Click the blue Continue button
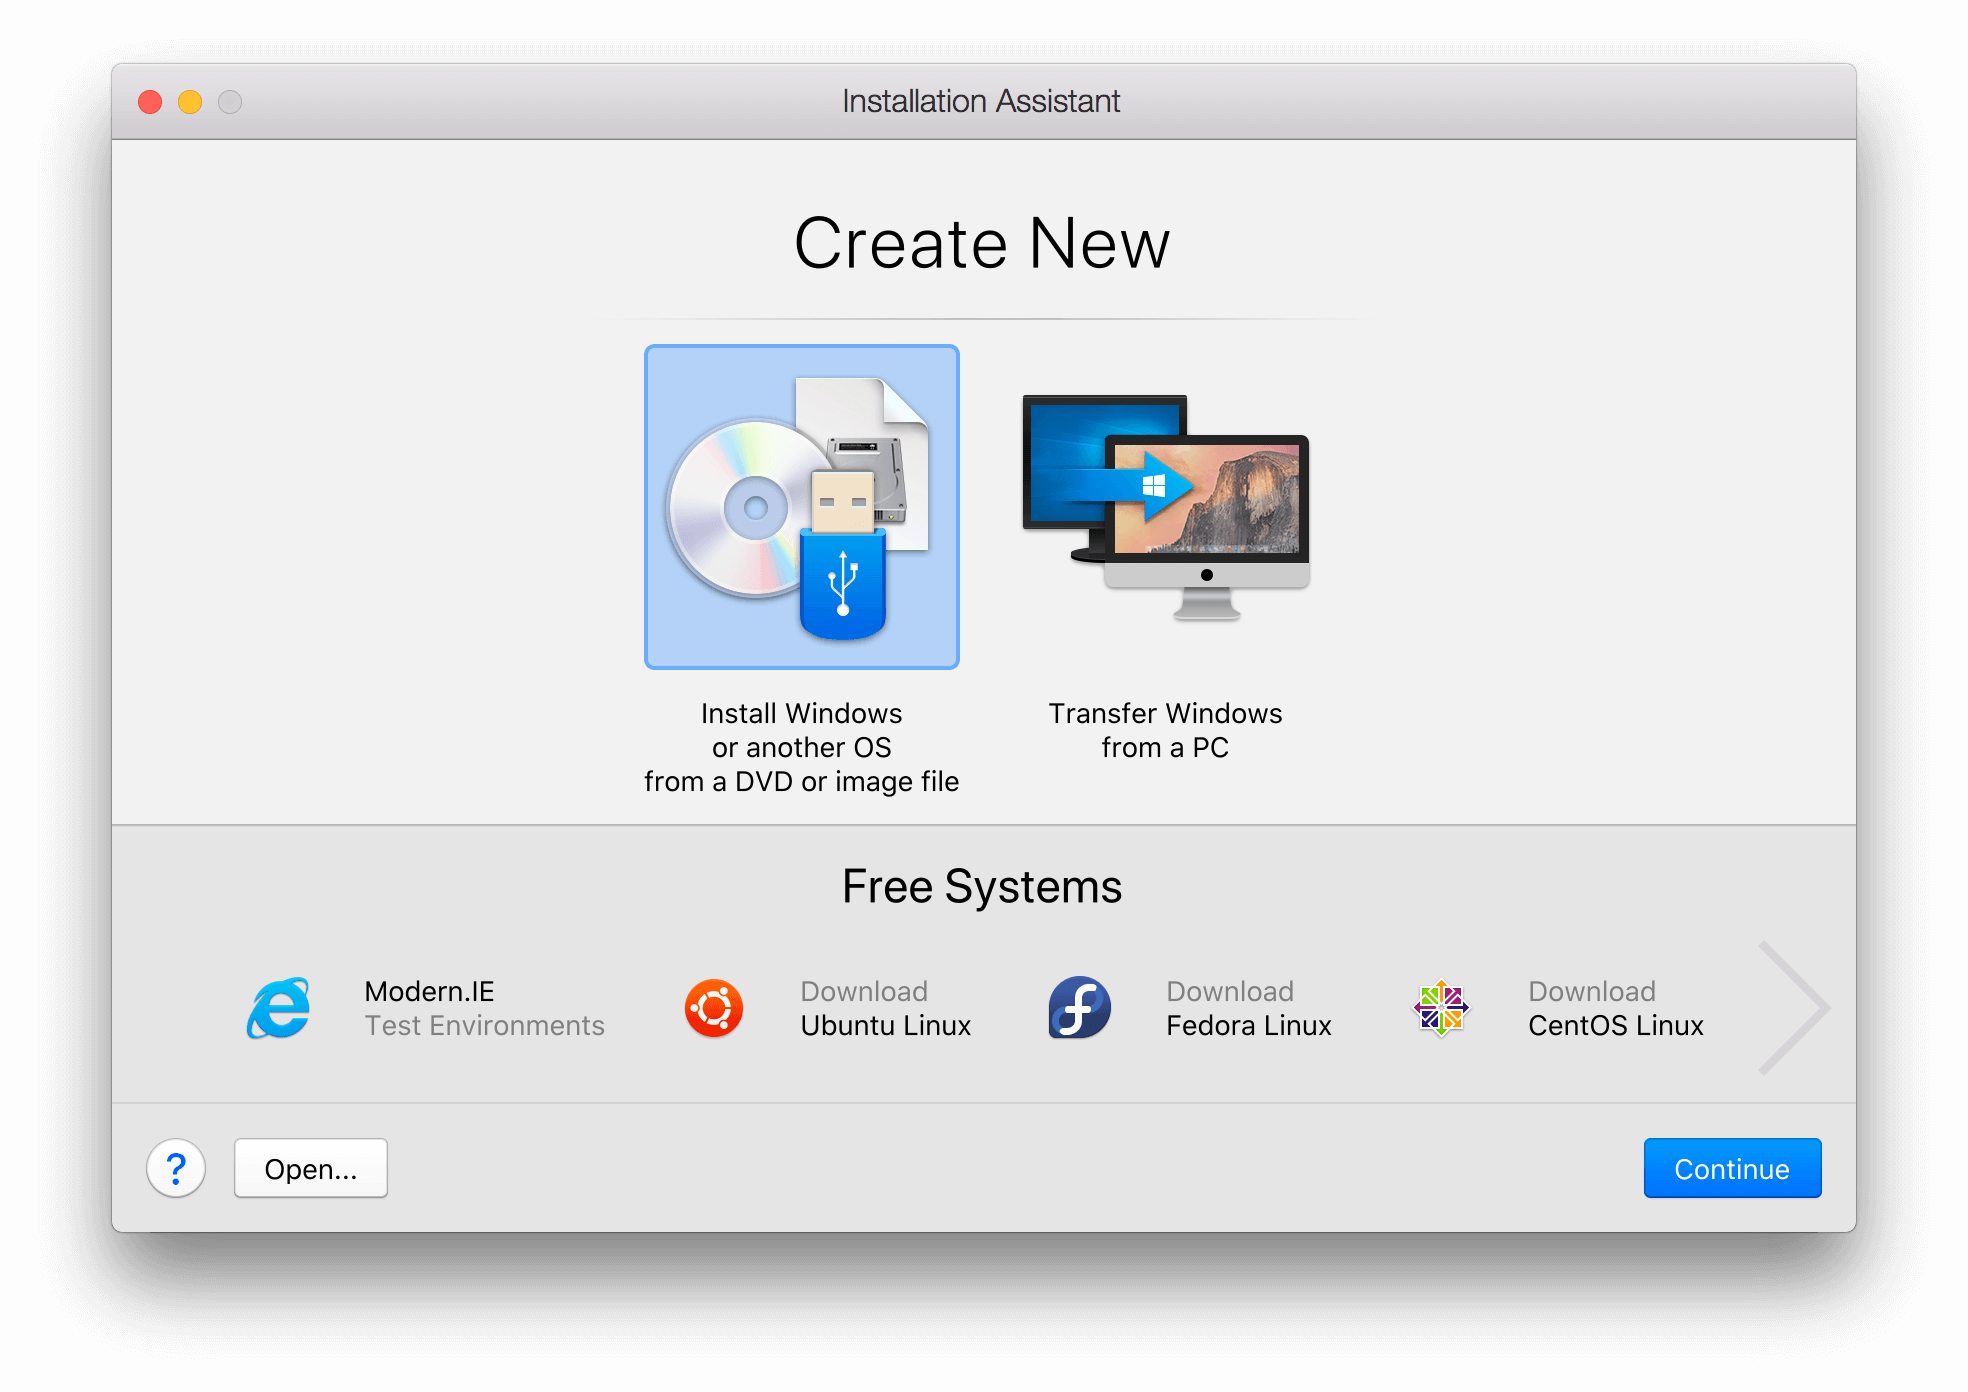The height and width of the screenshot is (1392, 1968). (1732, 1168)
